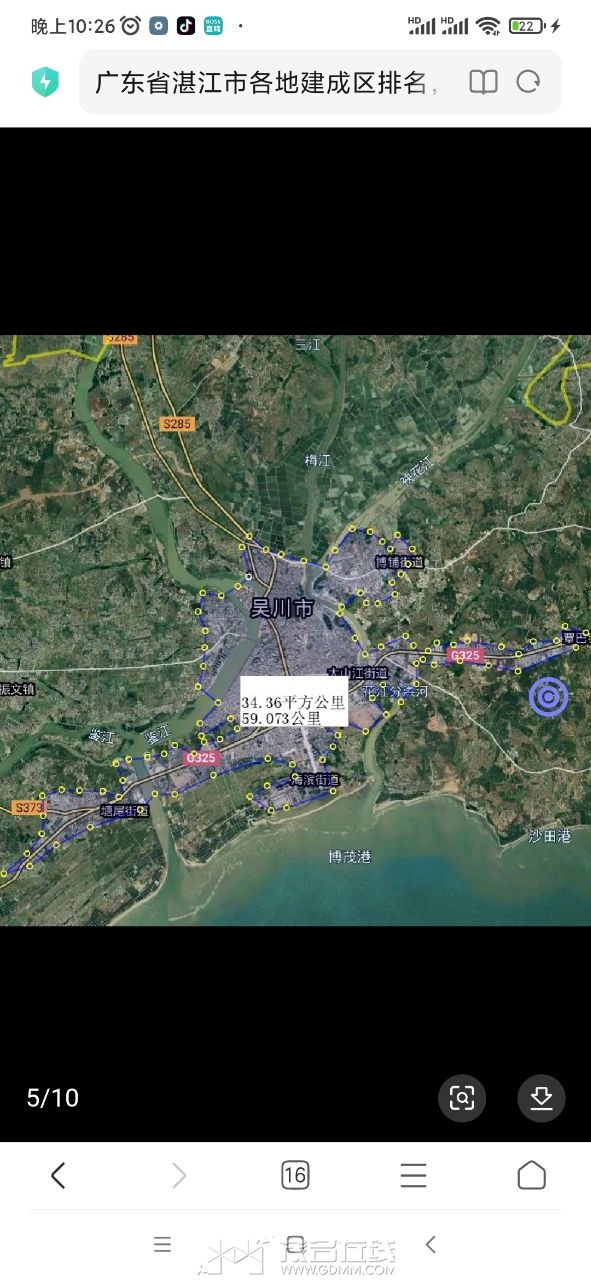This screenshot has height=1280, width=591.
Task: Open reader mode book icon
Action: [483, 82]
